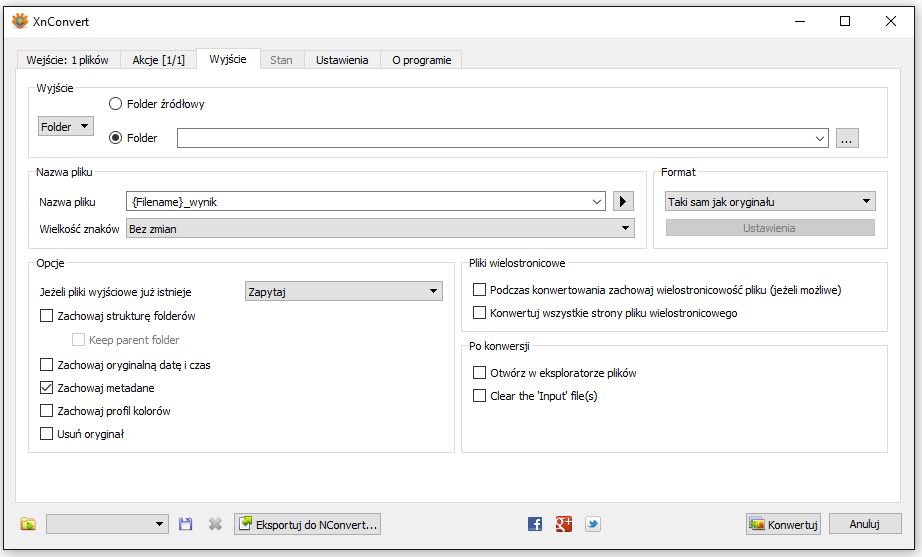Select the Wyjście tab
Image resolution: width=922 pixels, height=557 pixels.
(228, 59)
